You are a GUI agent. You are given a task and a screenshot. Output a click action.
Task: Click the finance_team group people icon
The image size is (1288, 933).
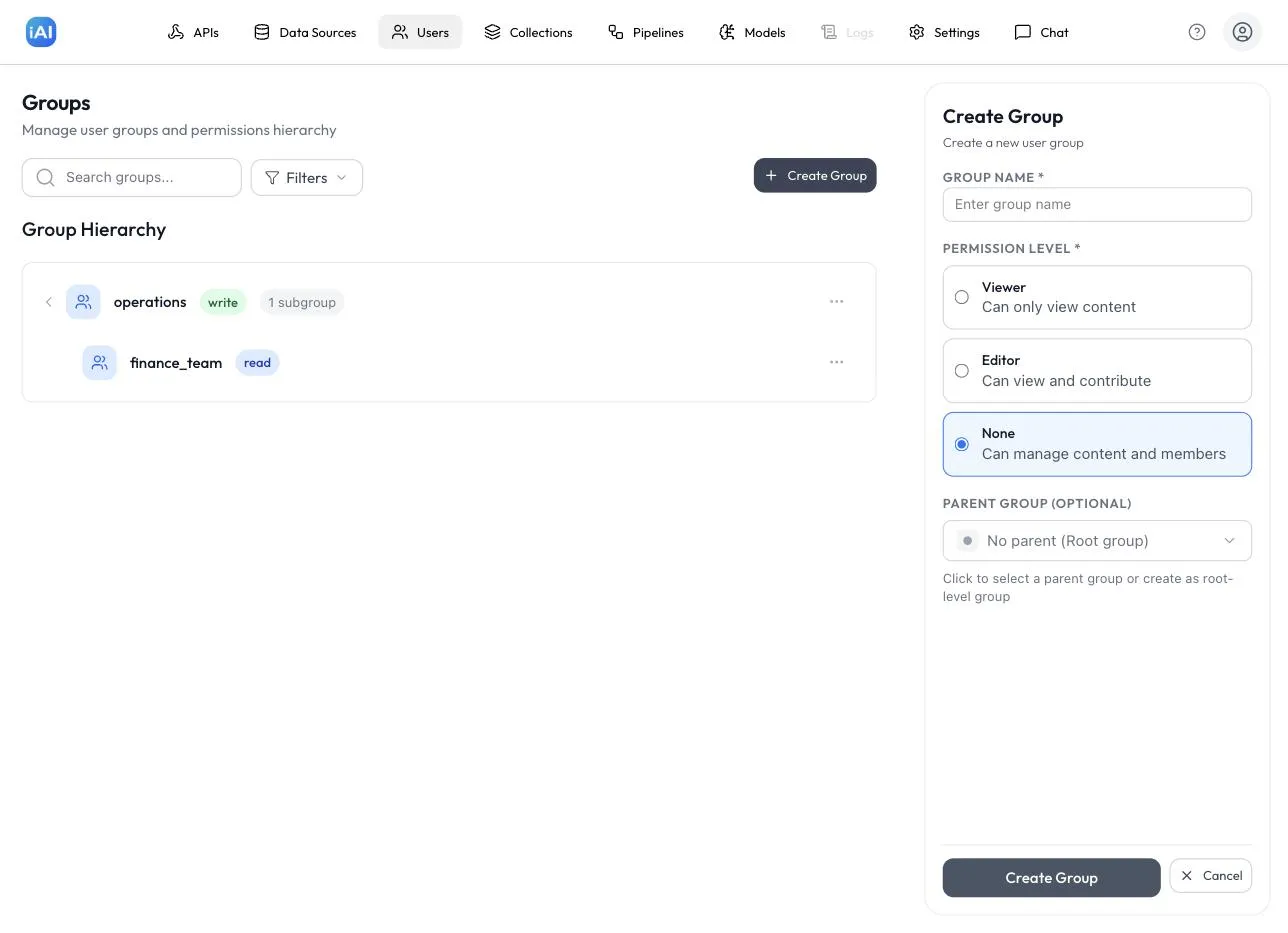99,363
